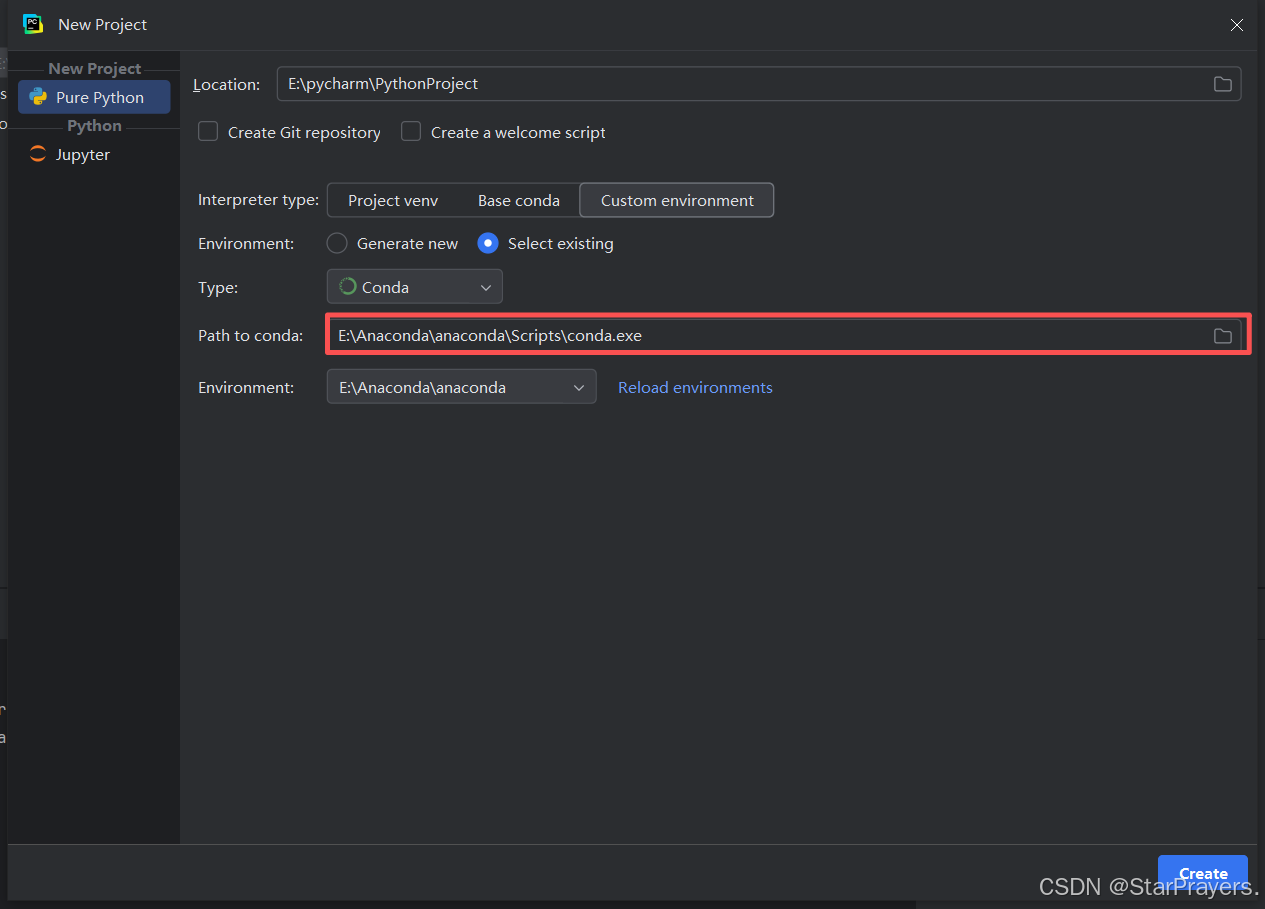Click the Path to conda label
This screenshot has height=909, width=1265.
(250, 336)
